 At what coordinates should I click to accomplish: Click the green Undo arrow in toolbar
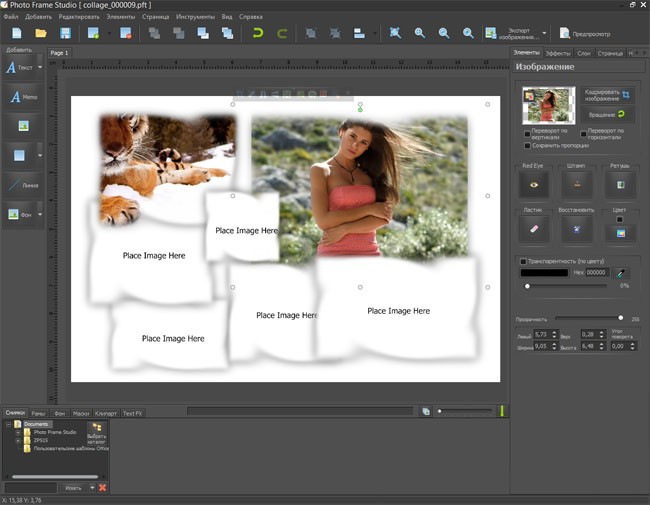(258, 33)
